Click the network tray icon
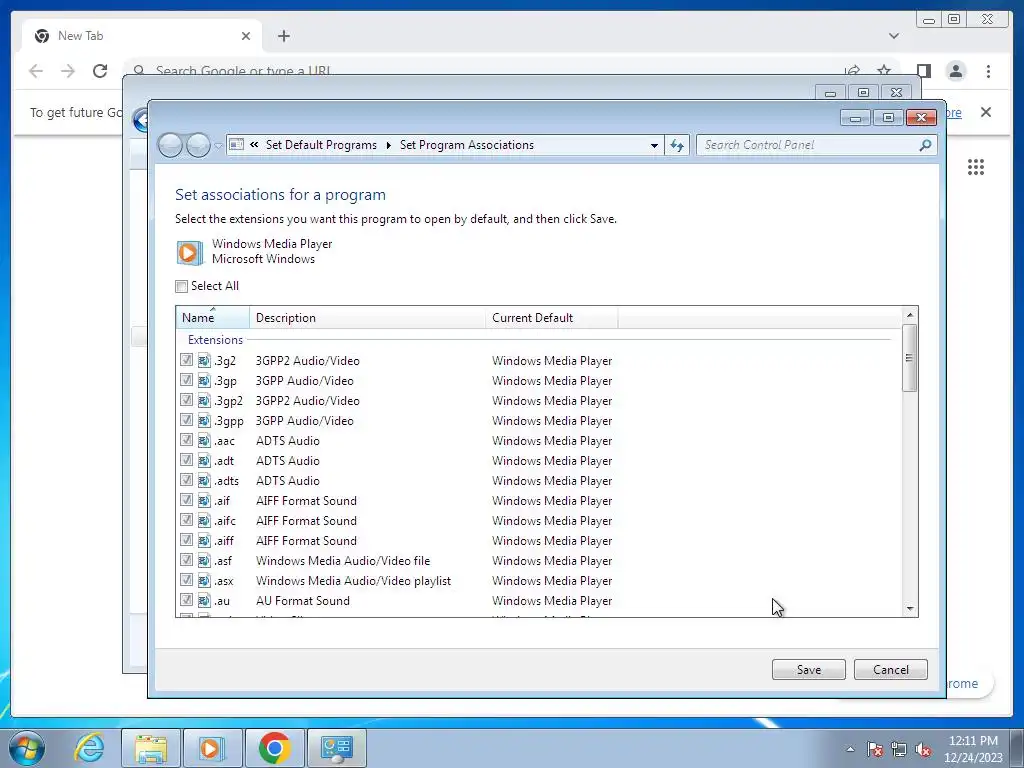1024x768 pixels. pos(899,749)
